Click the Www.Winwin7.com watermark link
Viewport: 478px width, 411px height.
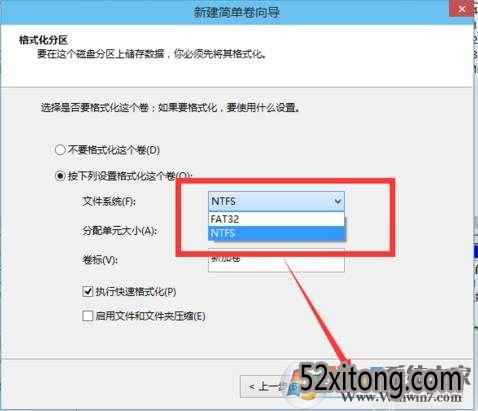point(403,397)
